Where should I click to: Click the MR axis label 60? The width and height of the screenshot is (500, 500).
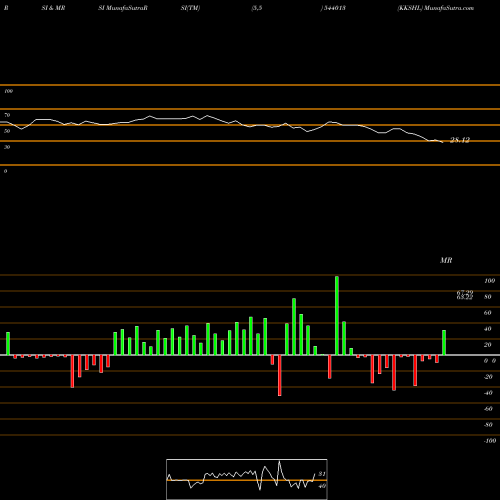tap(487, 313)
